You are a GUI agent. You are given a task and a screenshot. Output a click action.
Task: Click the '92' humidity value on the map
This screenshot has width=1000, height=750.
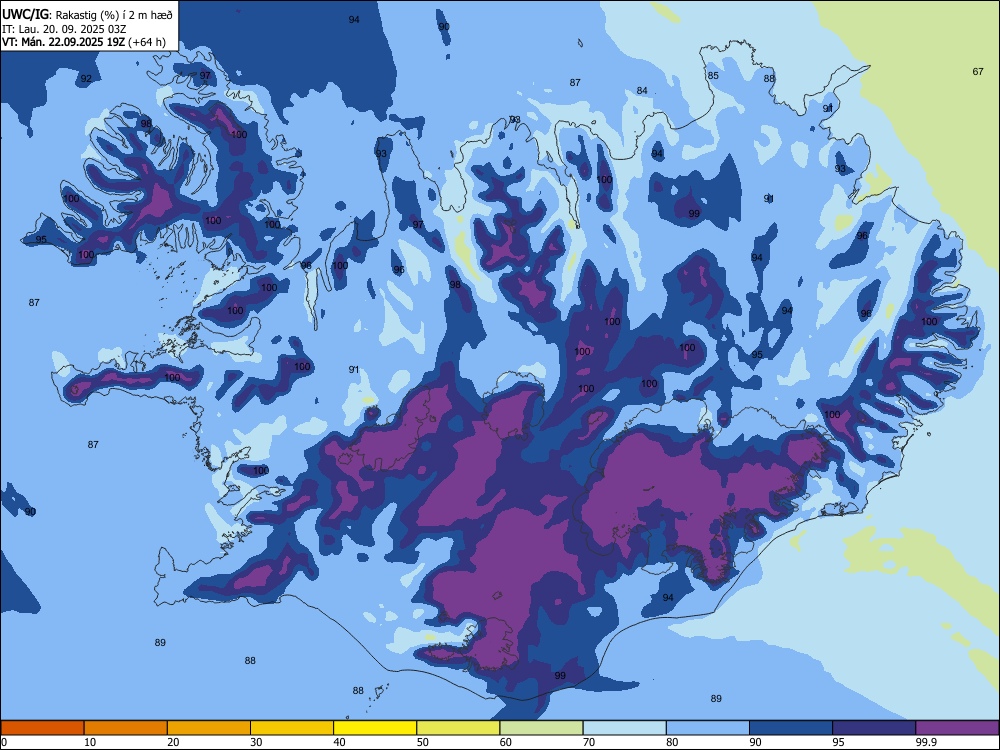pos(86,79)
